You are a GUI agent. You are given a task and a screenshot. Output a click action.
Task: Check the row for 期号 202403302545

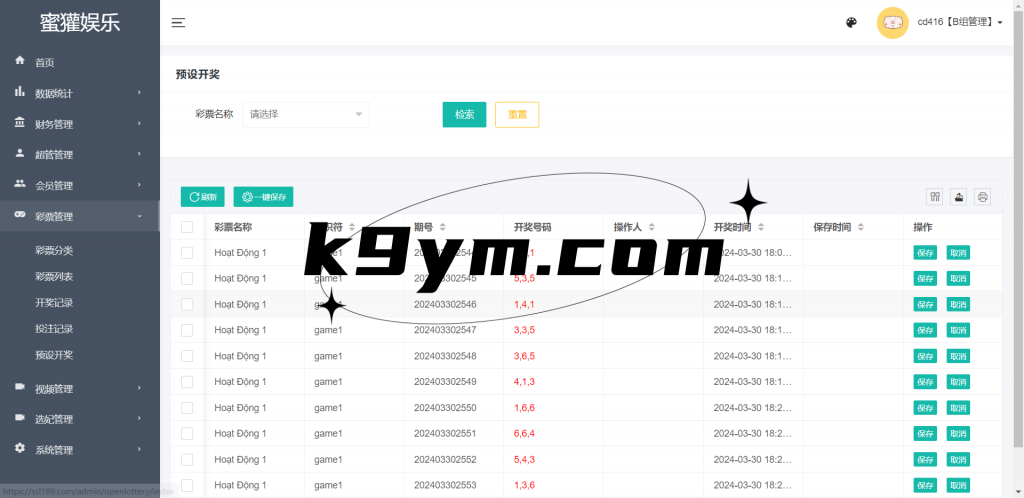187,279
